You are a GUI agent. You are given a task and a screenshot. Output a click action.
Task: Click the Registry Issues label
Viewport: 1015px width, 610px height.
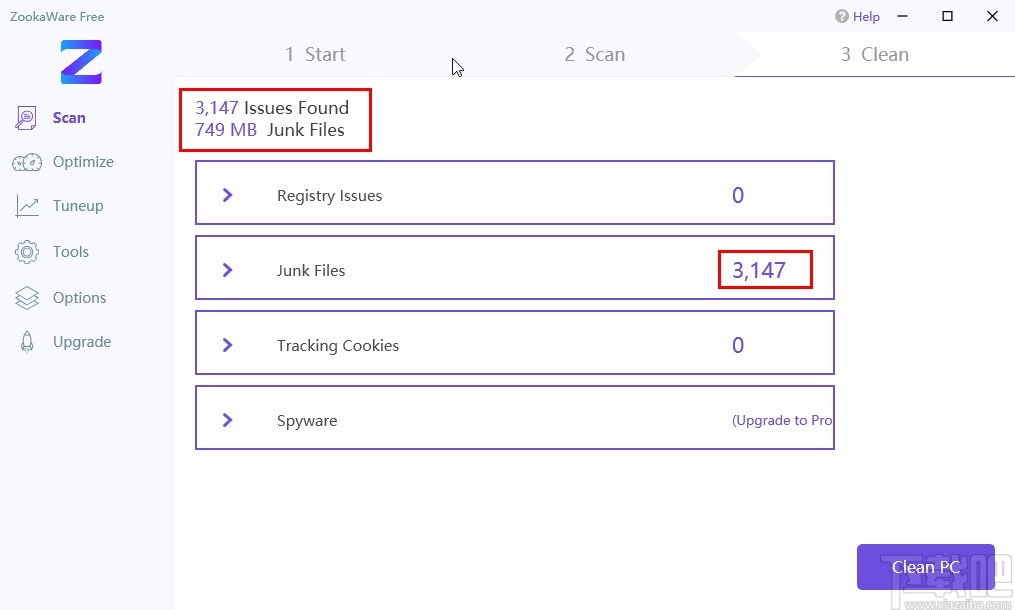tap(329, 196)
